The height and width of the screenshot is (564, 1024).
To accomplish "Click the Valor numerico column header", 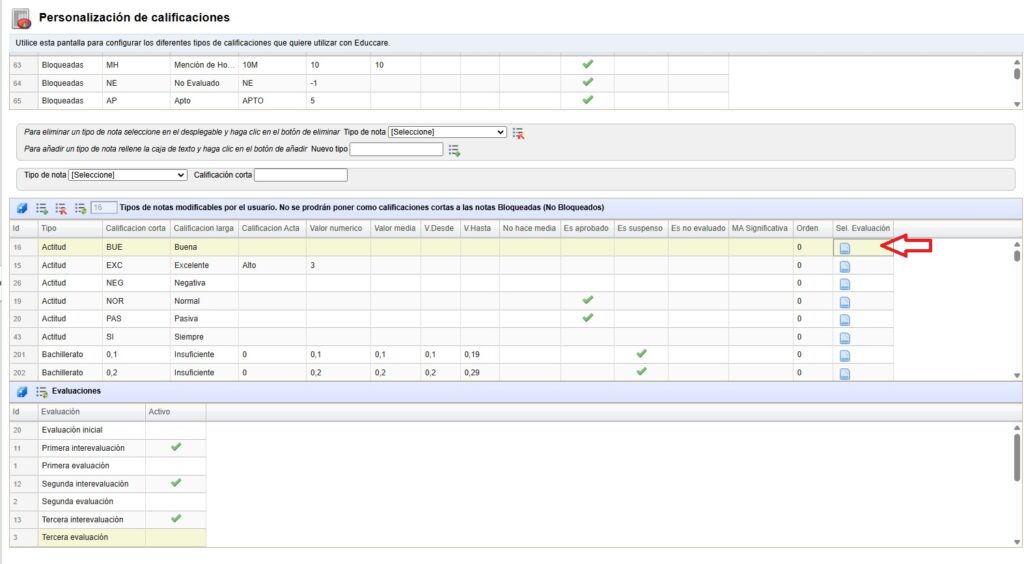I will [336, 228].
